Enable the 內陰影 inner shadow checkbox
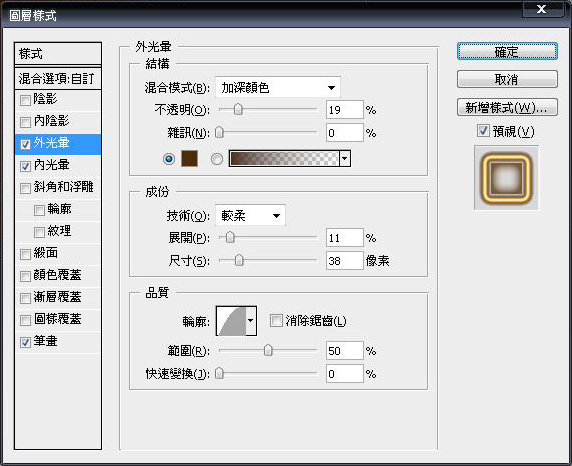This screenshot has height=466, width=572. 25,122
